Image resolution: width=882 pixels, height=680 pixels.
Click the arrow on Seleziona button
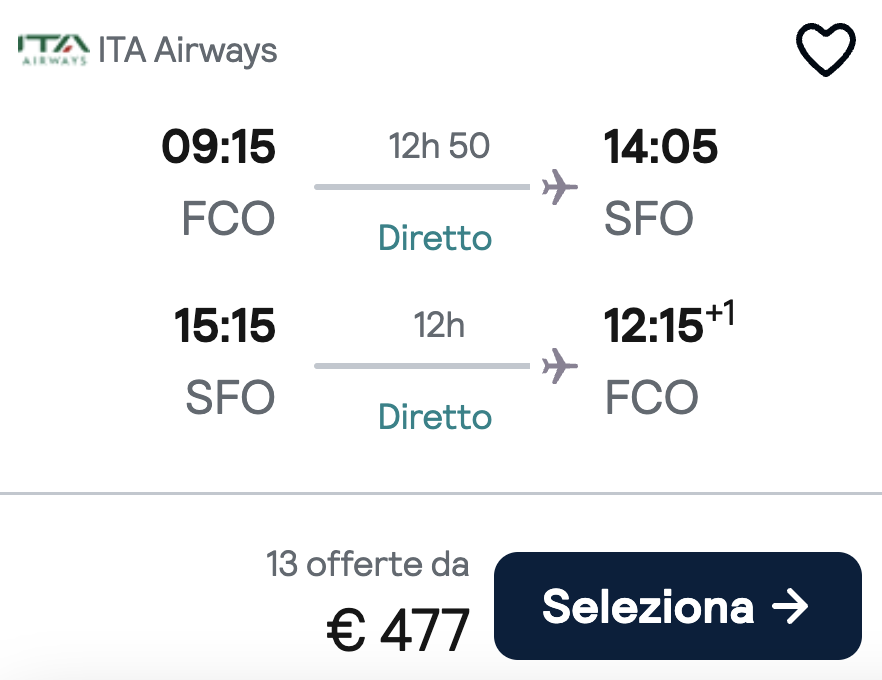click(x=790, y=606)
